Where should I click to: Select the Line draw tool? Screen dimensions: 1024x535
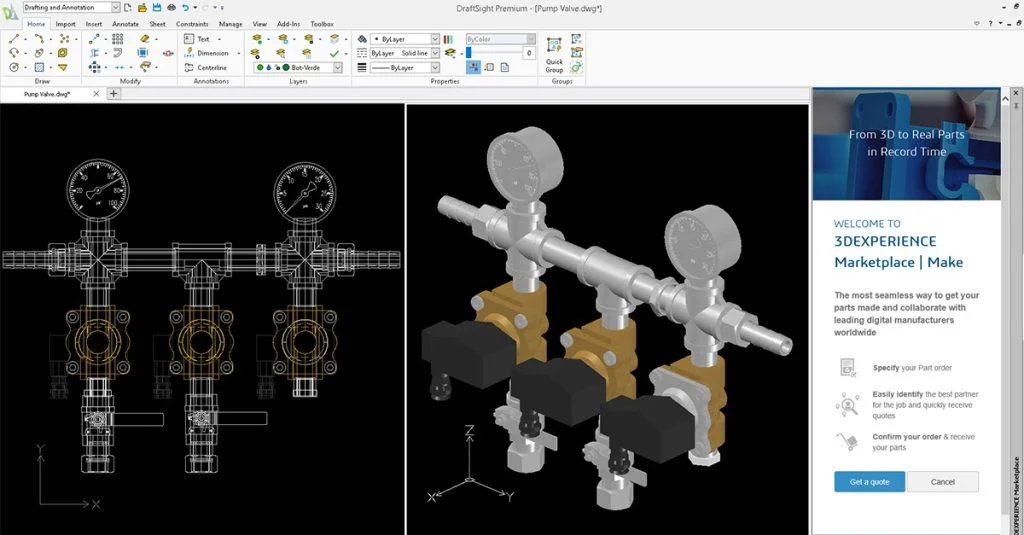(15, 39)
